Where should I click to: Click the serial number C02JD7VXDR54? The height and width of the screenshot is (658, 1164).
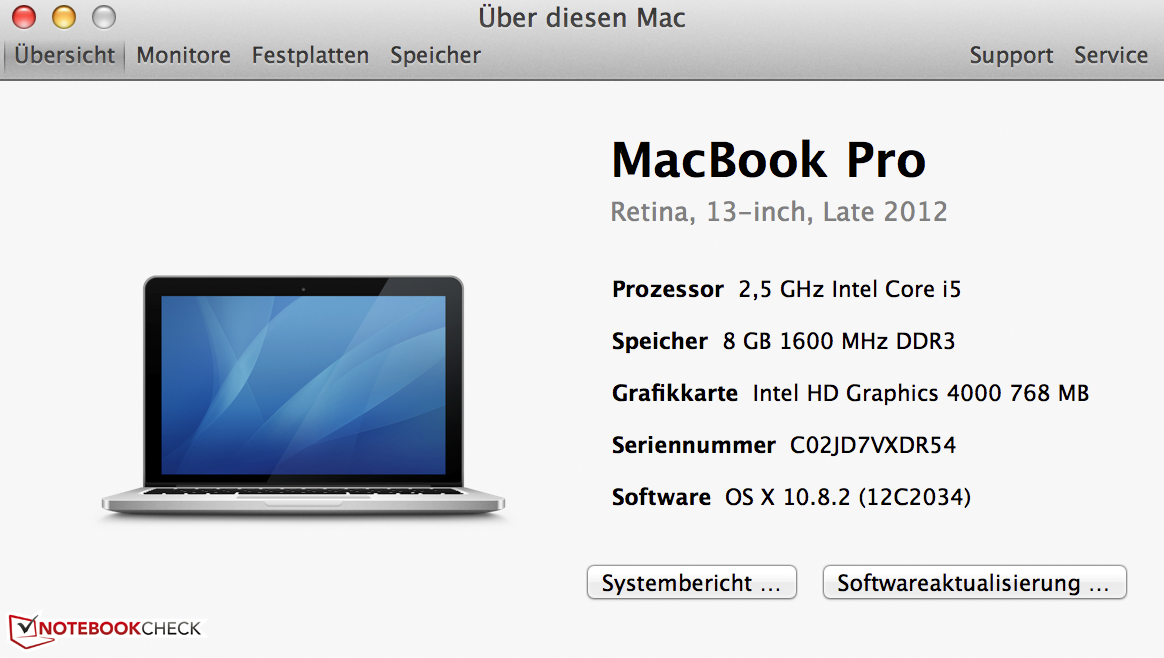click(x=873, y=445)
